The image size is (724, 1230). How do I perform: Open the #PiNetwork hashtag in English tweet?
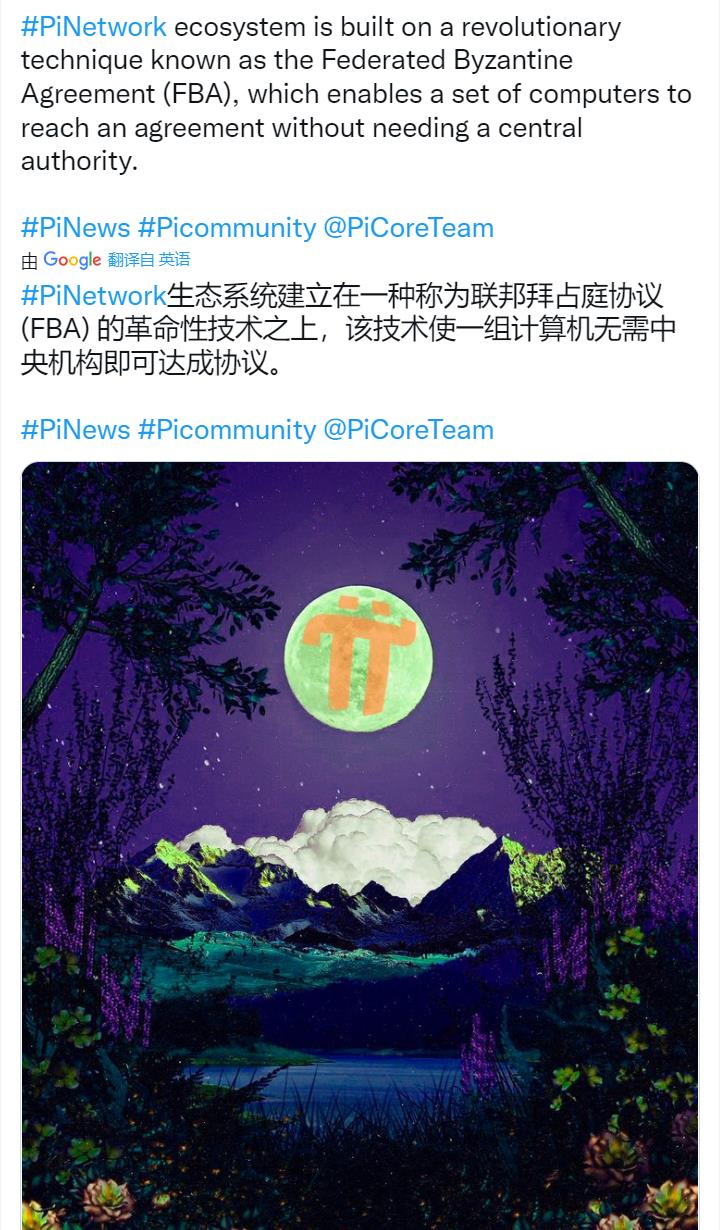94,27
